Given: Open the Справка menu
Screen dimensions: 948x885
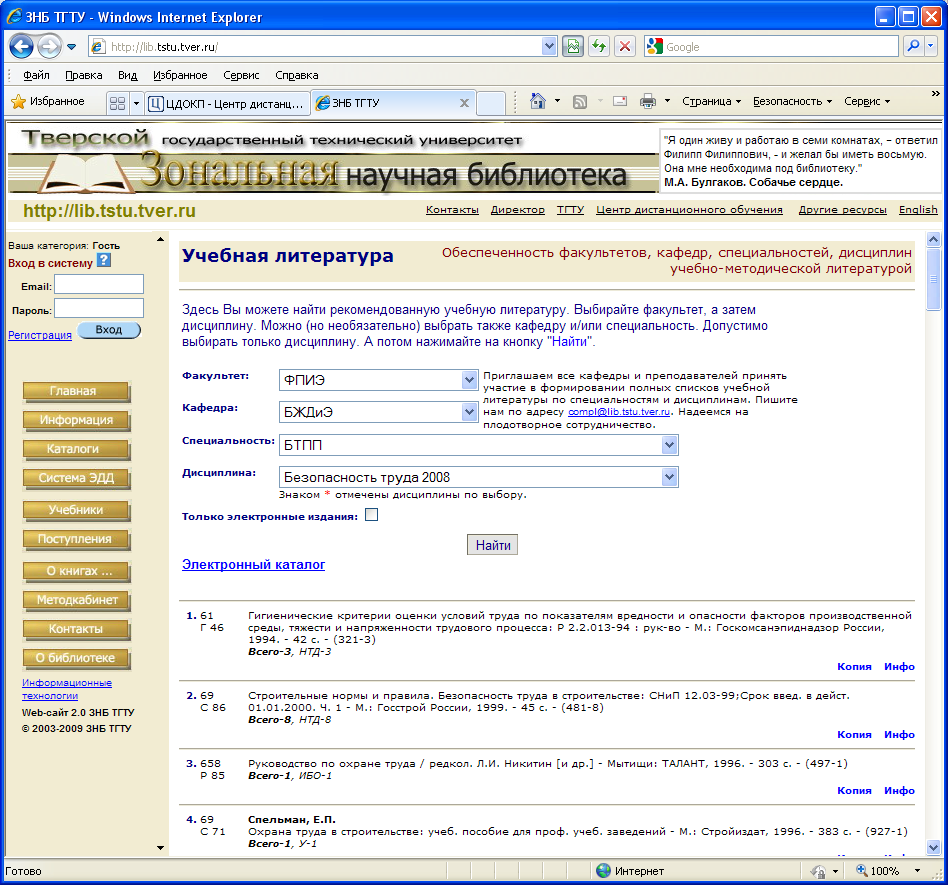Looking at the screenshot, I should click(297, 75).
